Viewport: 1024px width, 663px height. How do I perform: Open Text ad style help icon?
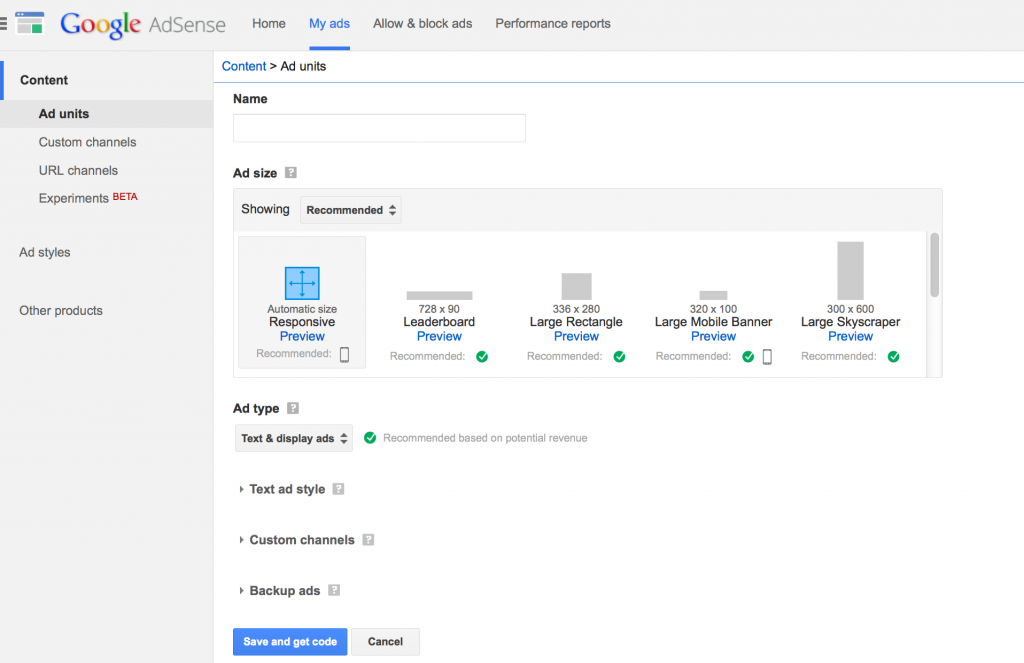[x=338, y=489]
